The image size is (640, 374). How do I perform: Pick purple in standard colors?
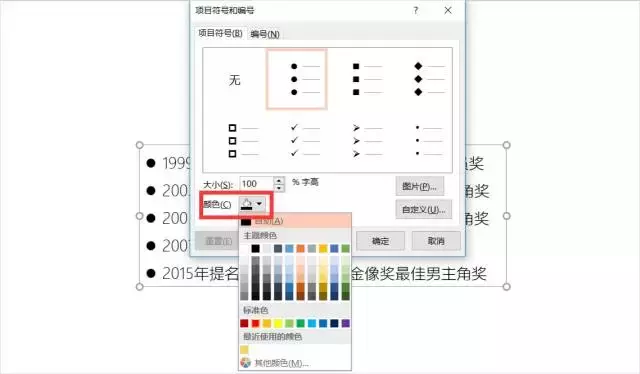345,323
